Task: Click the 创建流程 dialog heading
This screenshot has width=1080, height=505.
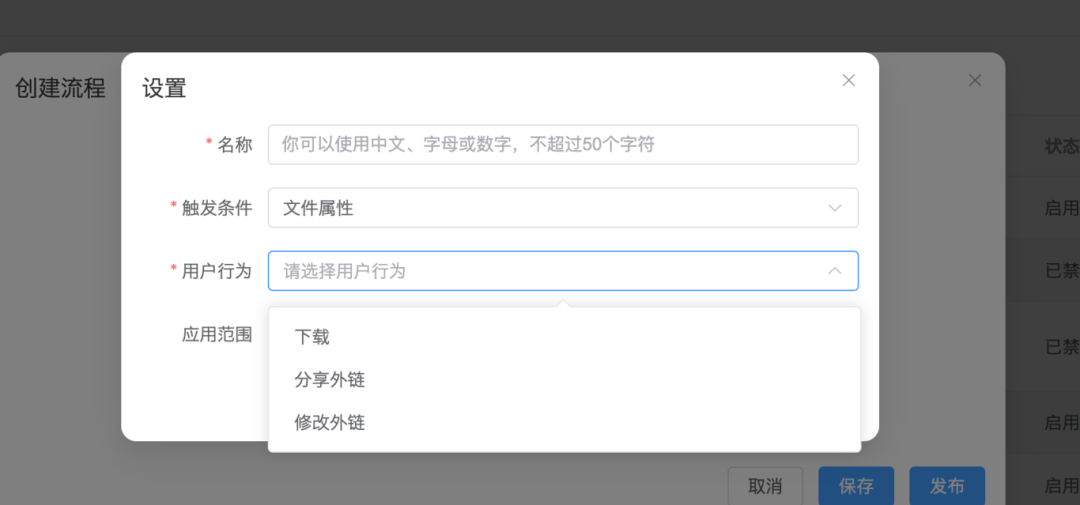Action: tap(60, 88)
